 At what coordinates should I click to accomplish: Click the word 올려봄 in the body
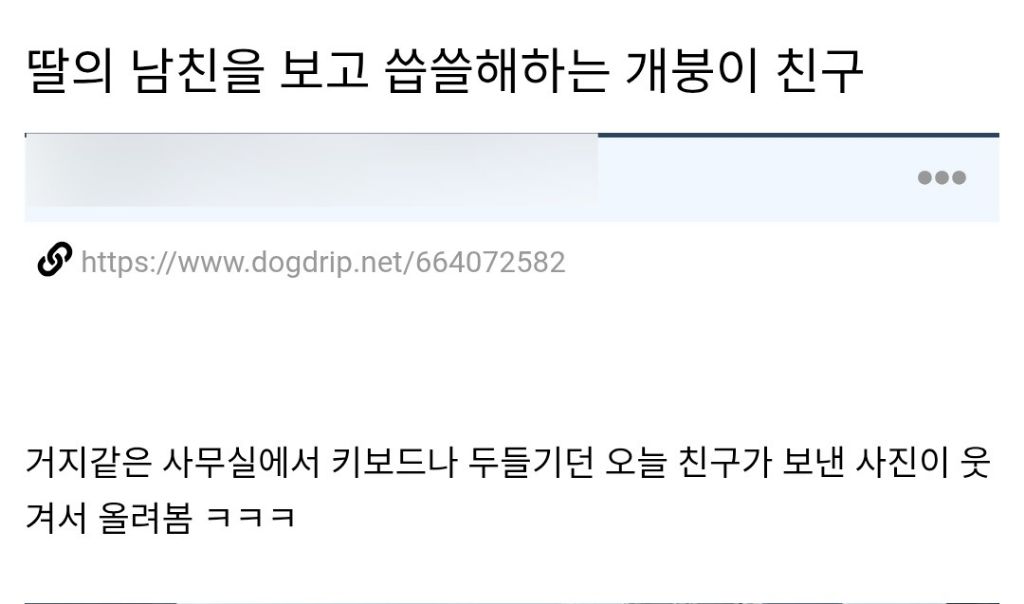[145, 518]
